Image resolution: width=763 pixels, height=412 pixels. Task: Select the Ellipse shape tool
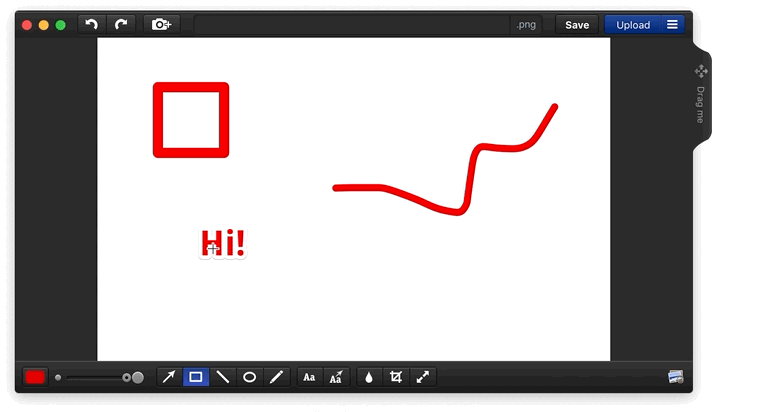(x=250, y=377)
